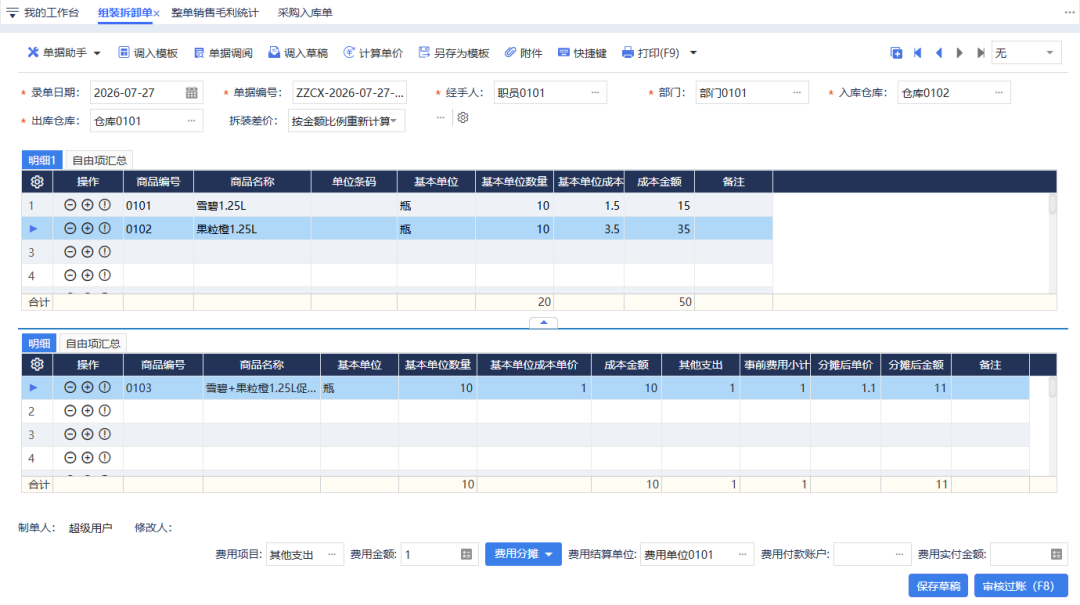The height and width of the screenshot is (605, 1080).
Task: Switch to the 采购入库单 tab
Action: point(305,12)
